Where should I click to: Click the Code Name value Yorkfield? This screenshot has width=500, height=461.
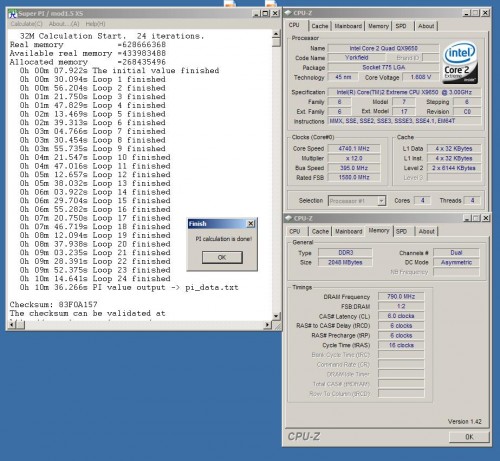coord(357,57)
